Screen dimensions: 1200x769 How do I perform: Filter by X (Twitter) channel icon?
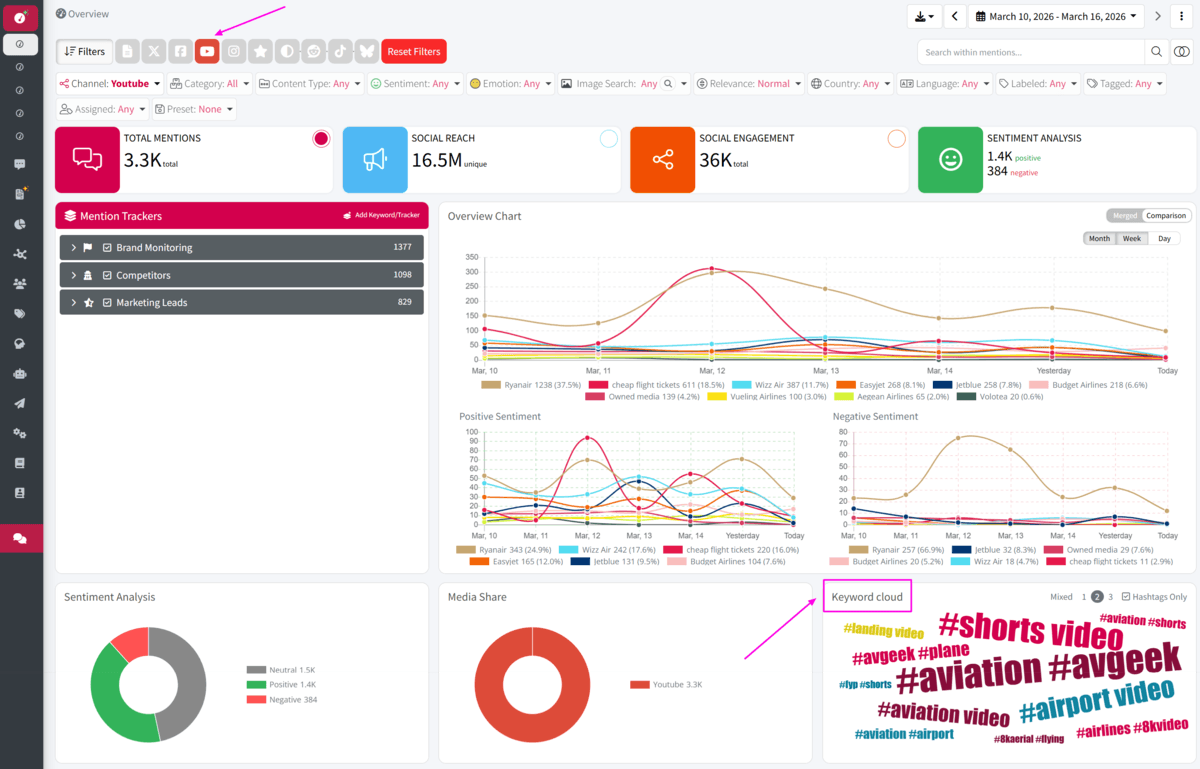click(x=154, y=51)
